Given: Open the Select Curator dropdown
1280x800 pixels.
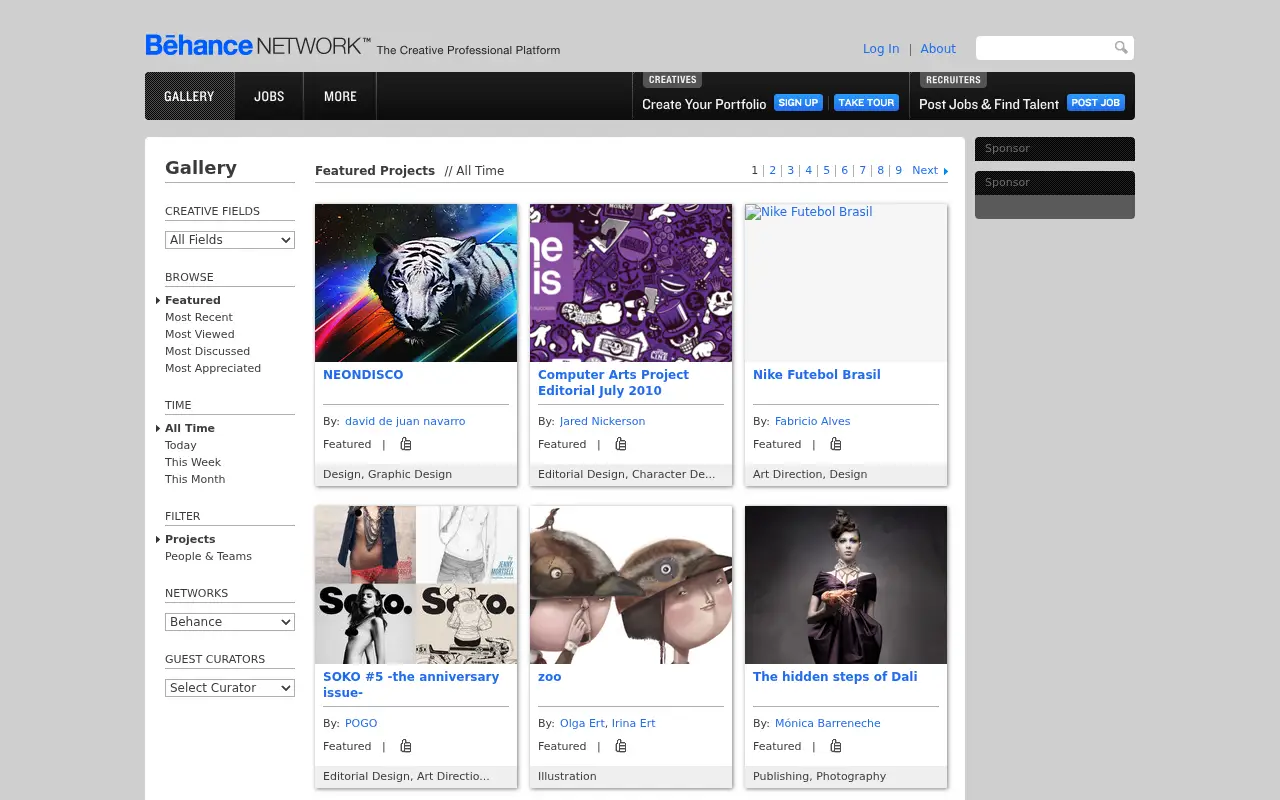Looking at the screenshot, I should [230, 688].
